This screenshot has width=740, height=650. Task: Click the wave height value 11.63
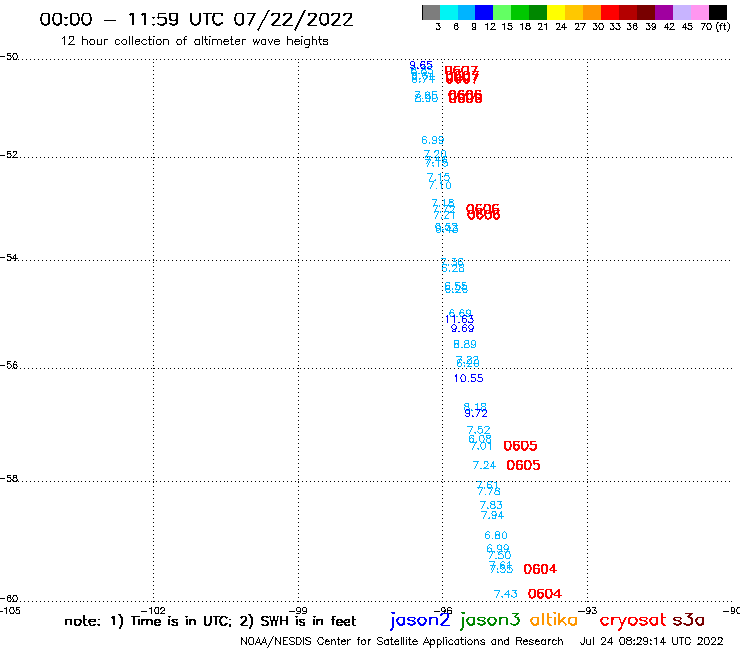click(459, 320)
